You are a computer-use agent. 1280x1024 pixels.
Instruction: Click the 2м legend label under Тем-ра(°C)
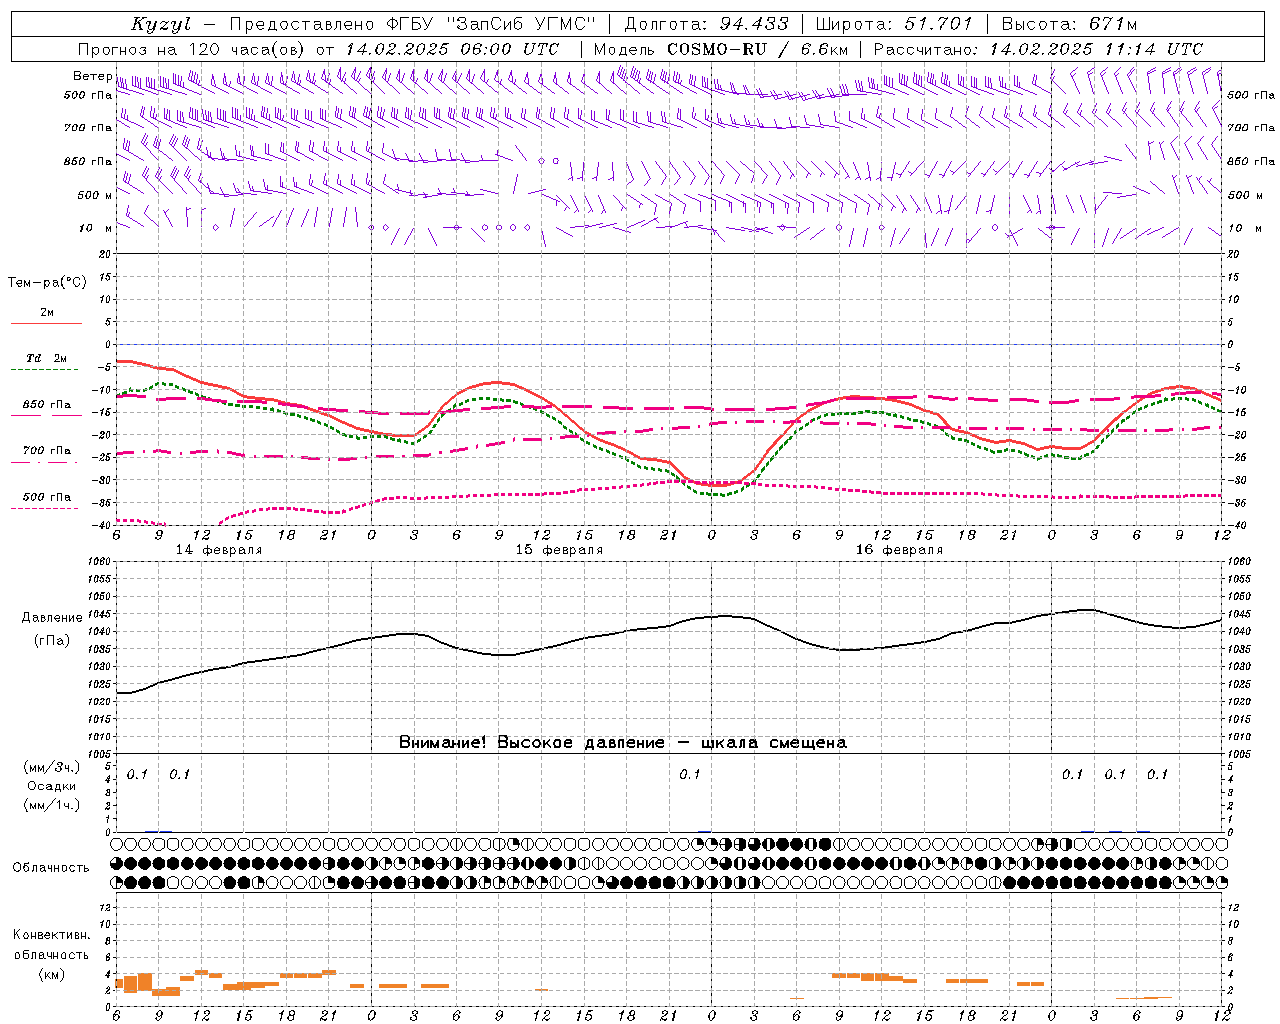[47, 312]
